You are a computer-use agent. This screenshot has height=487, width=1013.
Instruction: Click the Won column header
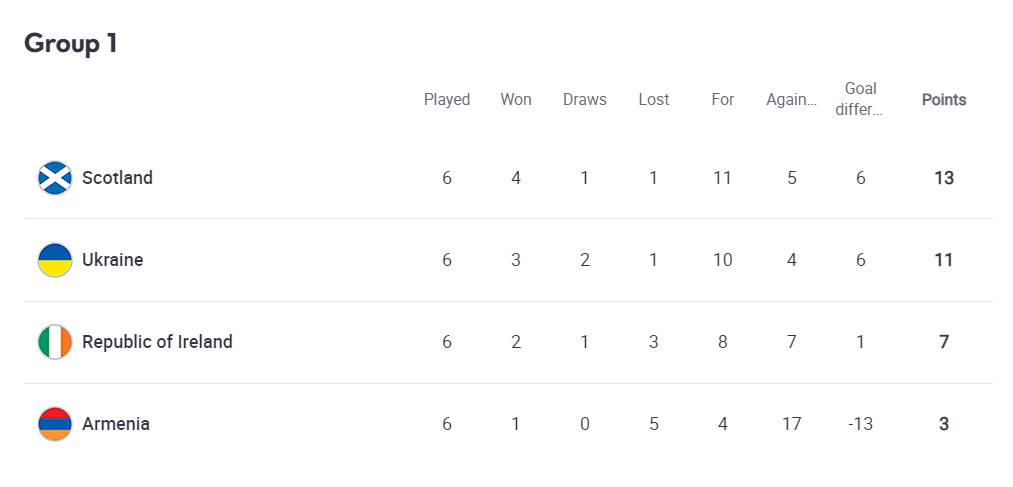(x=516, y=100)
